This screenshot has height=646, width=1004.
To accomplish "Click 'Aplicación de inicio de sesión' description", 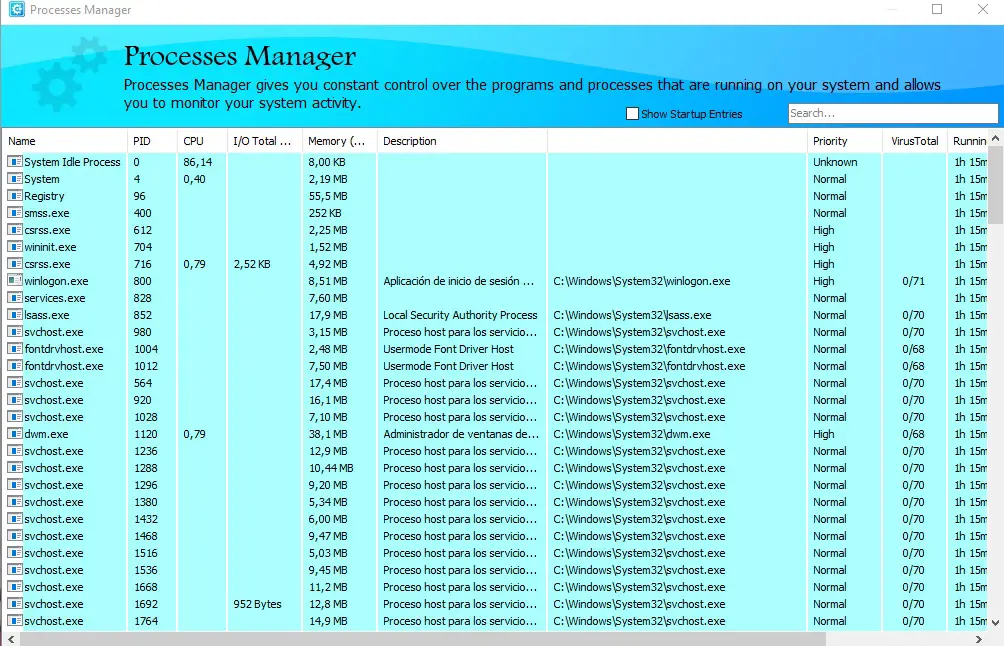I will pyautogui.click(x=458, y=281).
